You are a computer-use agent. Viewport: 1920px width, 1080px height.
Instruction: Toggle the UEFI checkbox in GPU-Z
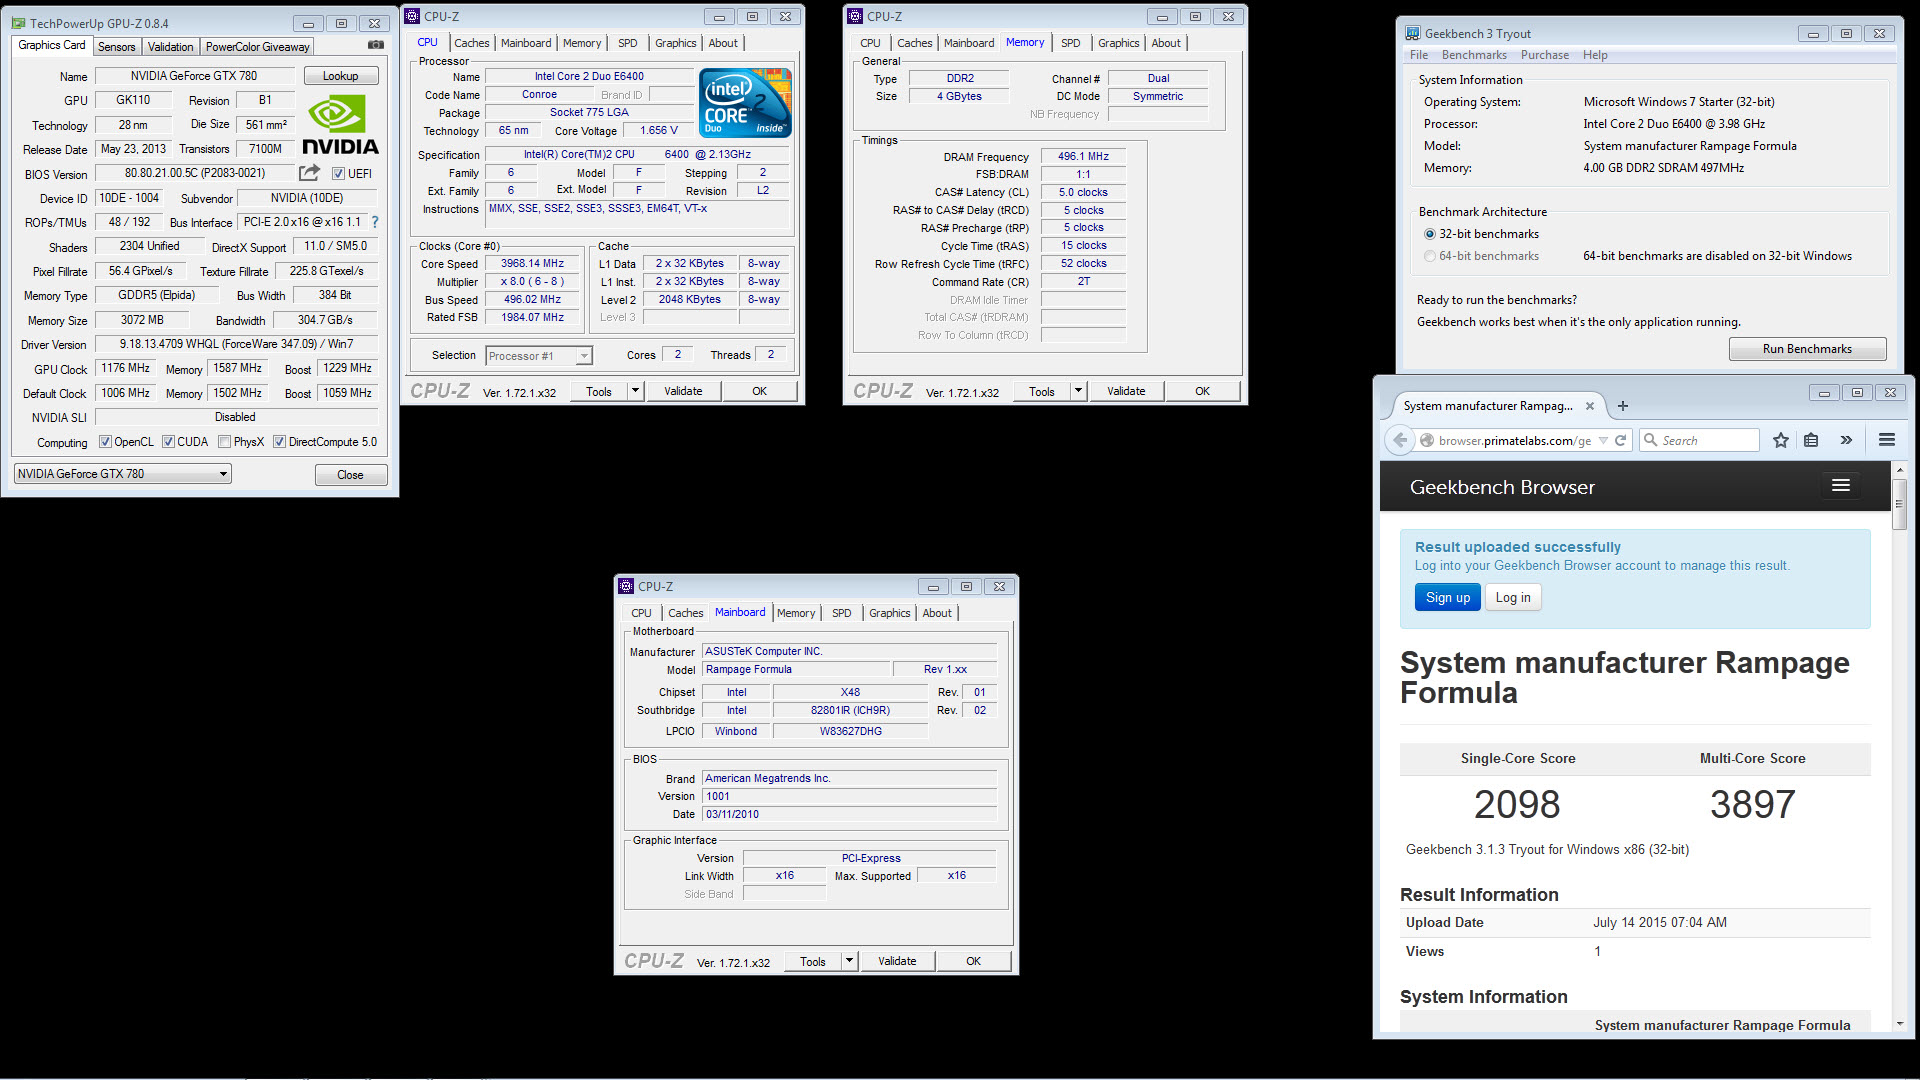(338, 174)
